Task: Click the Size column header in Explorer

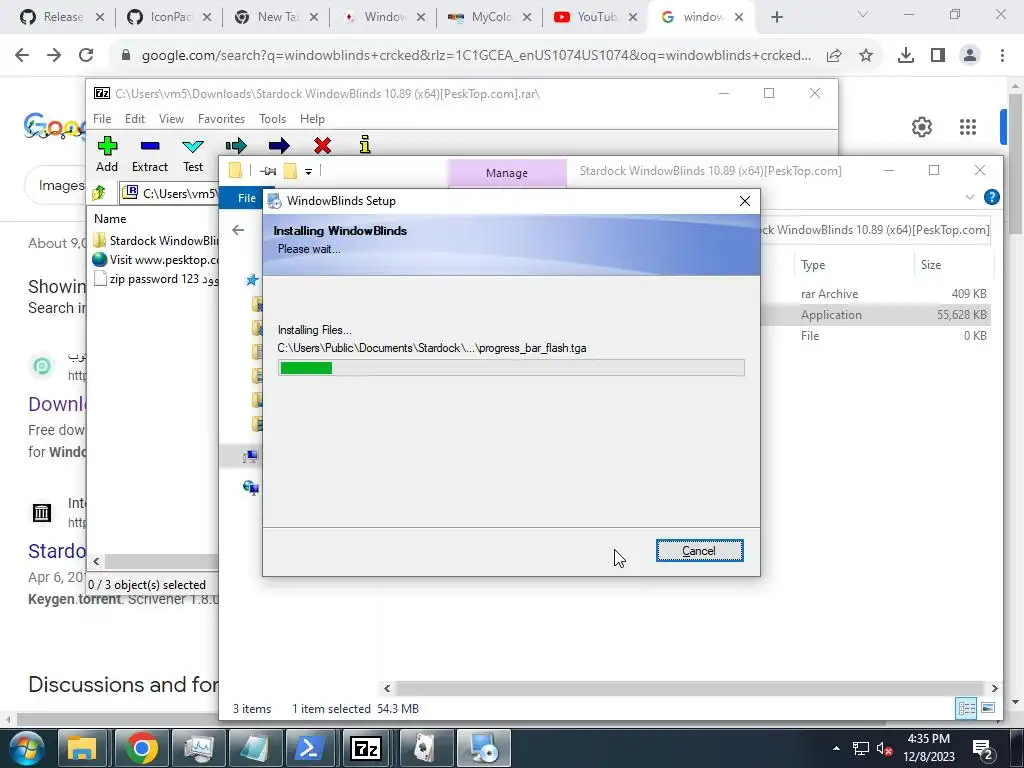Action: point(931,264)
